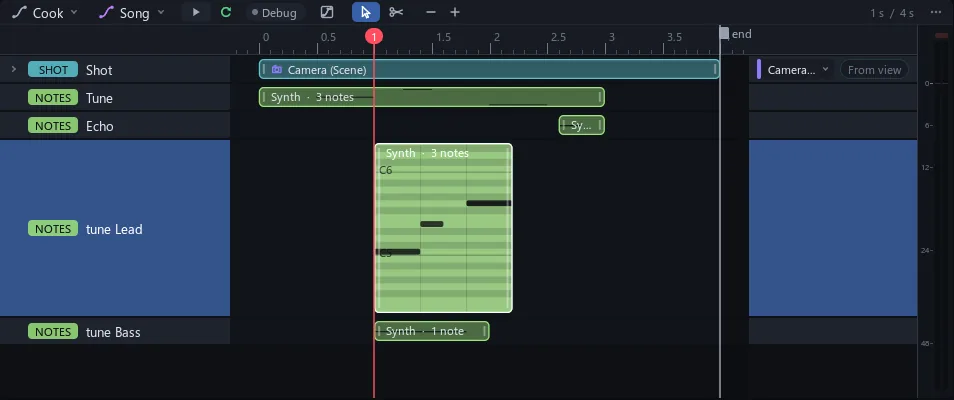The height and width of the screenshot is (400, 954).
Task: Select the Tune track name
Action: click(x=99, y=98)
